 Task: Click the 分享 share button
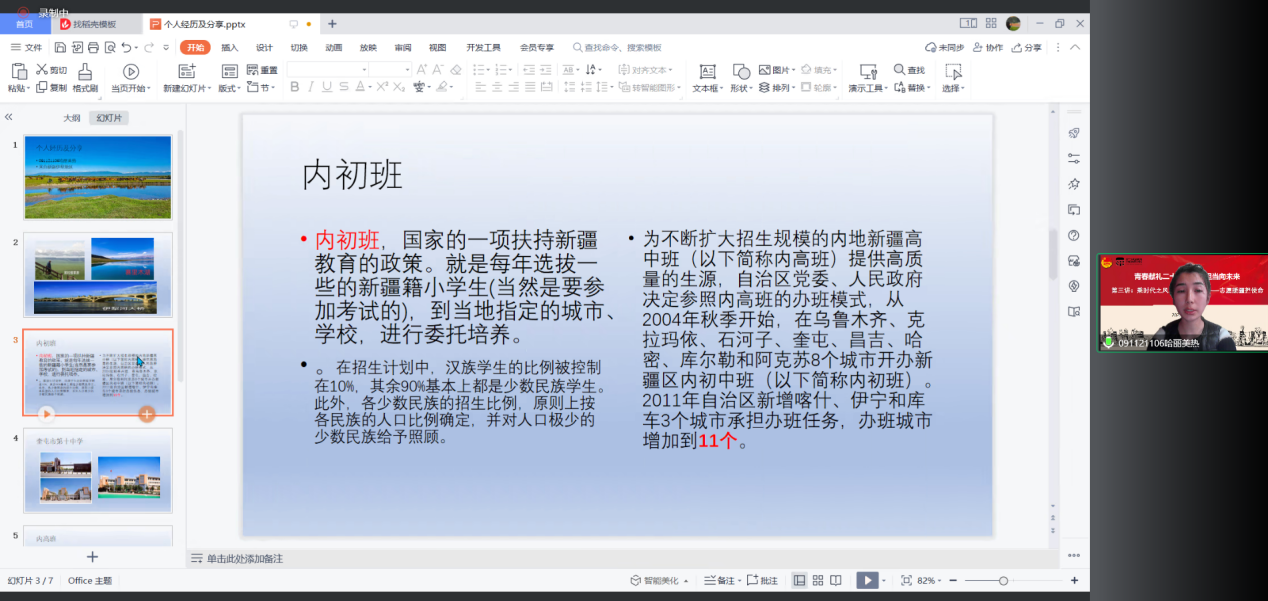coord(1026,47)
